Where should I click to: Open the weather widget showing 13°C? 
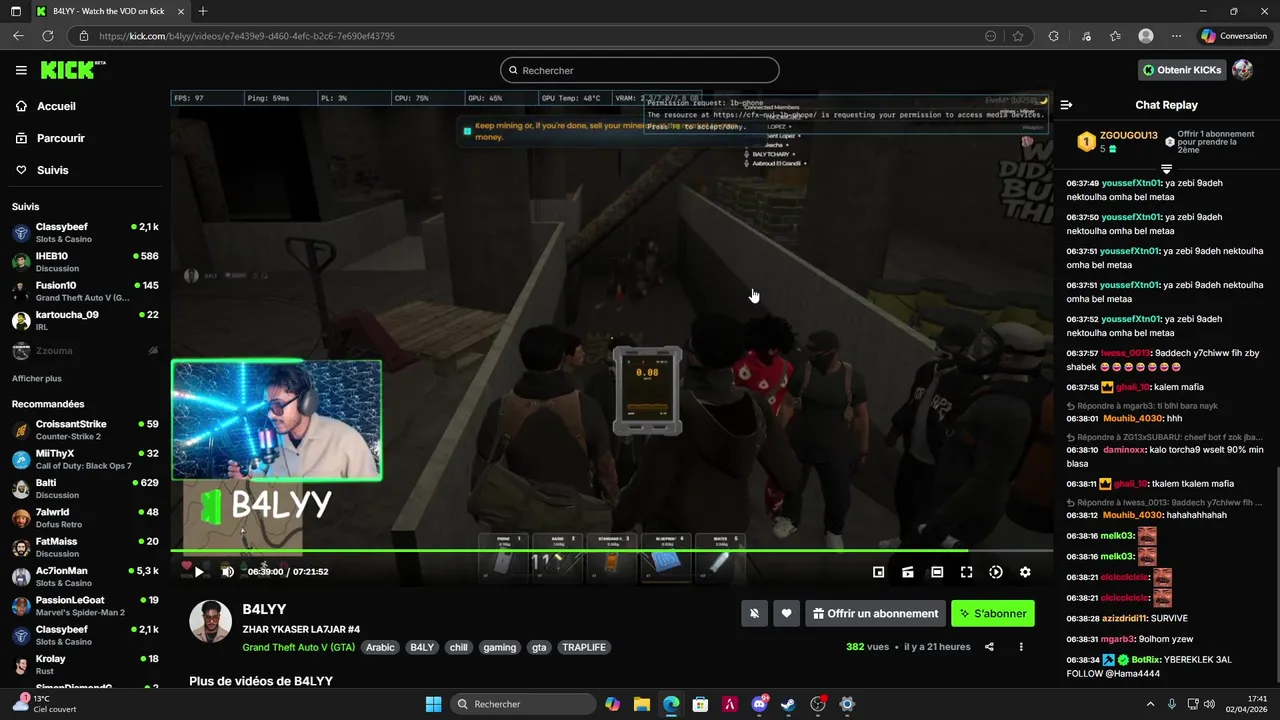coord(44,703)
